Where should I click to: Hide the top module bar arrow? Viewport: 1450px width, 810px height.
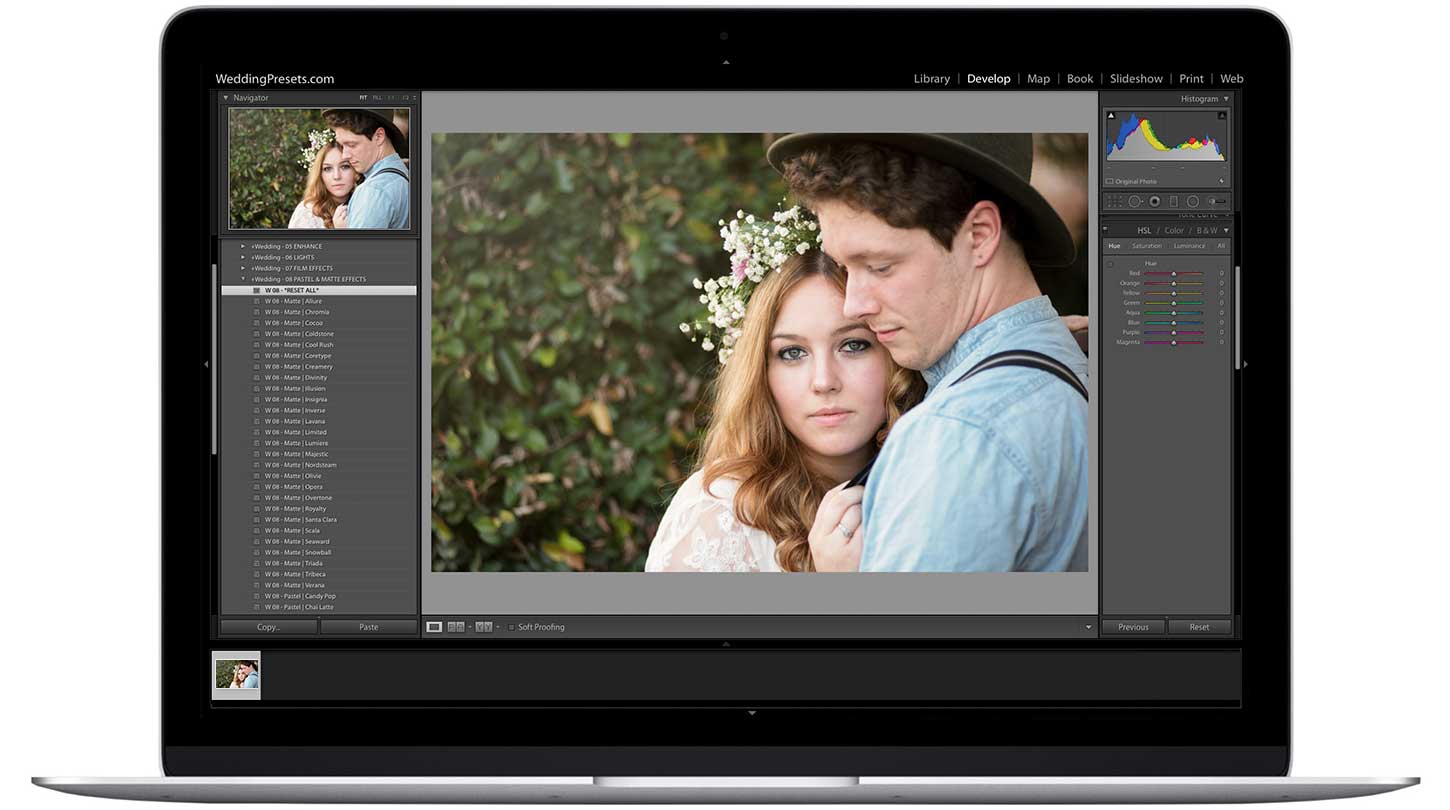pyautogui.click(x=726, y=61)
